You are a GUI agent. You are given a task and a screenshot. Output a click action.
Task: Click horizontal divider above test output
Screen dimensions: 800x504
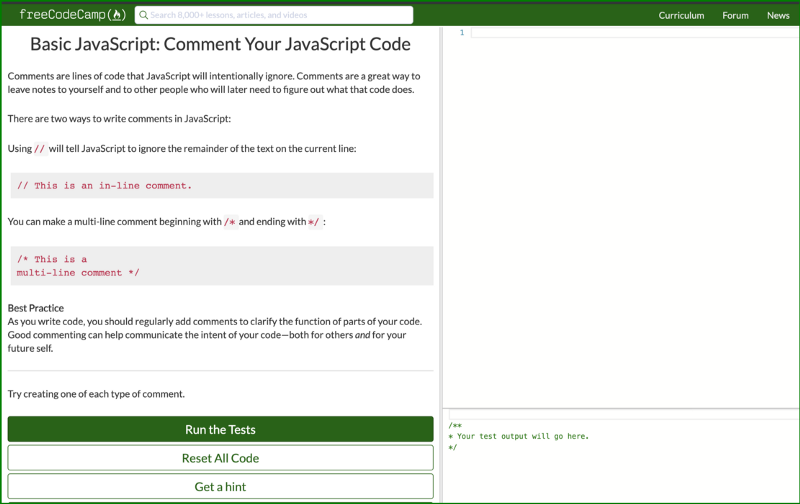point(620,410)
